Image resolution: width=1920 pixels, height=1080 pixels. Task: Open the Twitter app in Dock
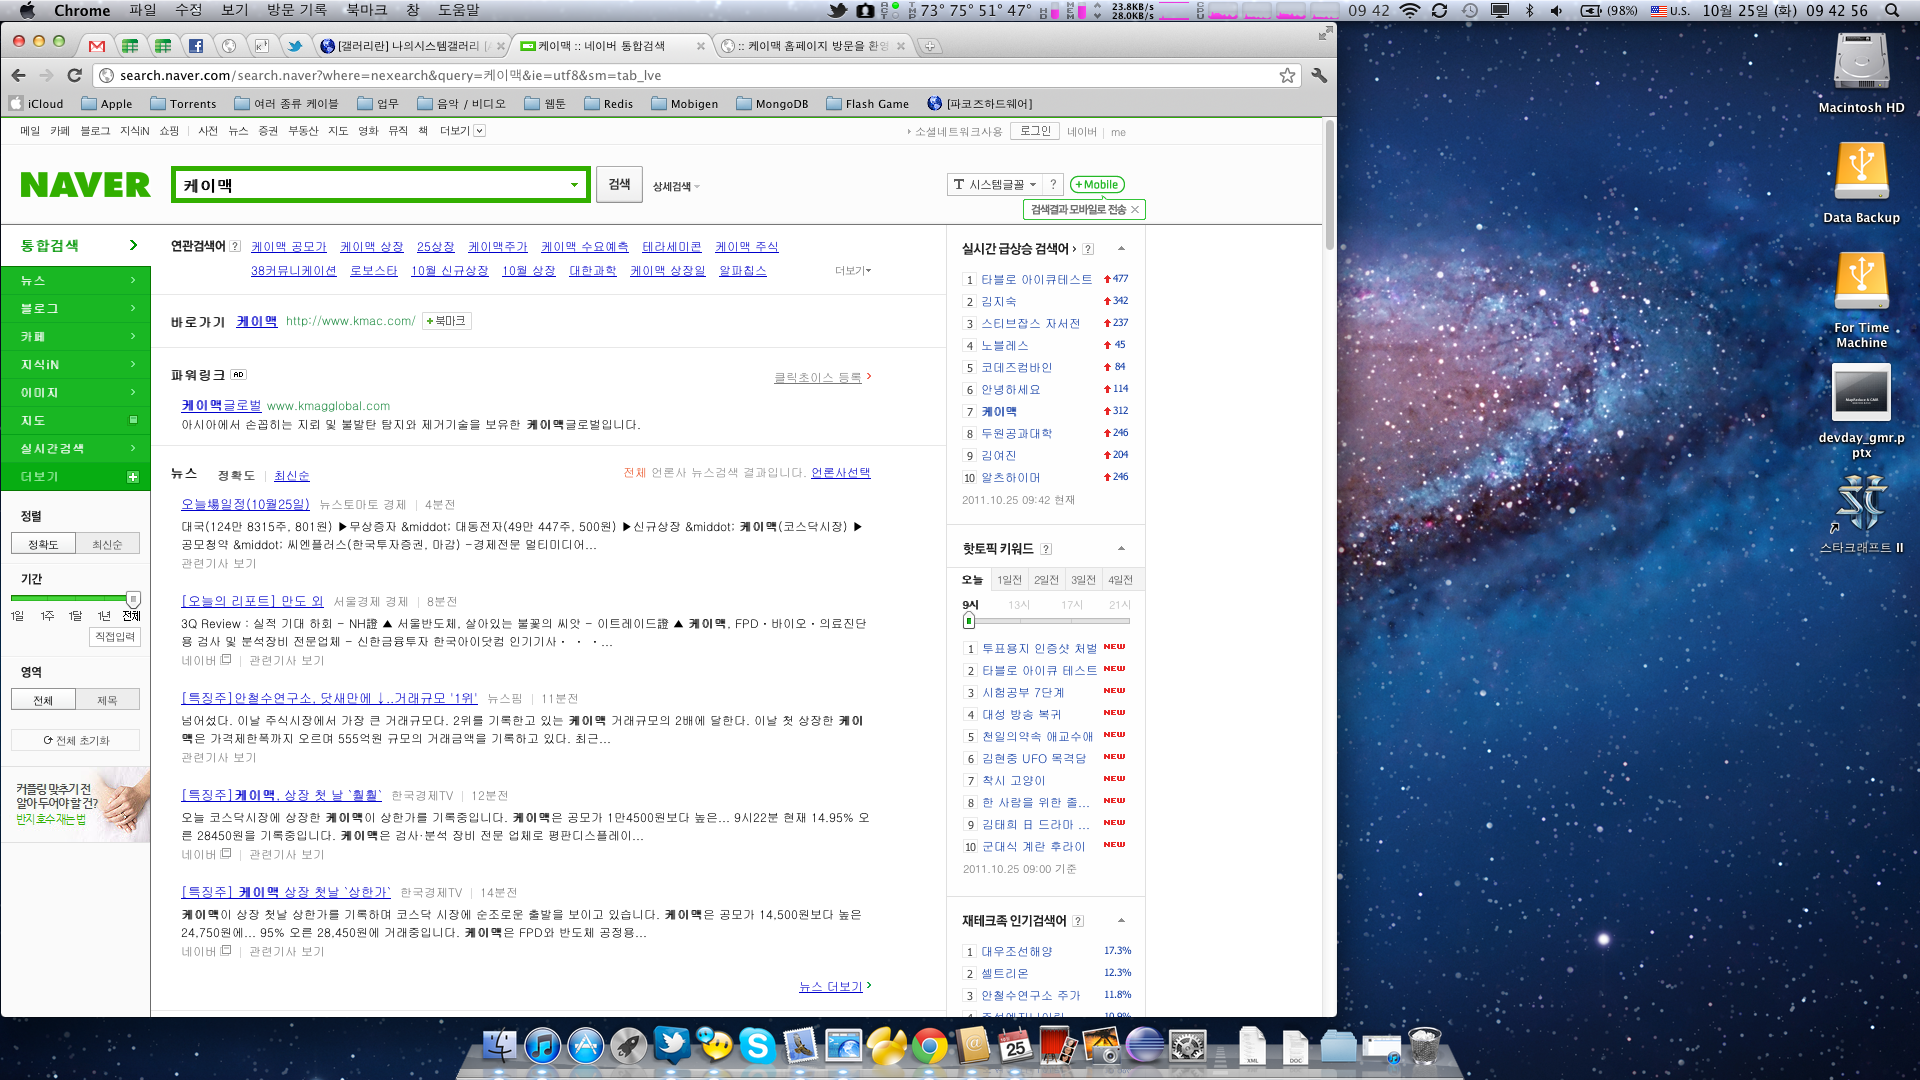click(672, 1044)
